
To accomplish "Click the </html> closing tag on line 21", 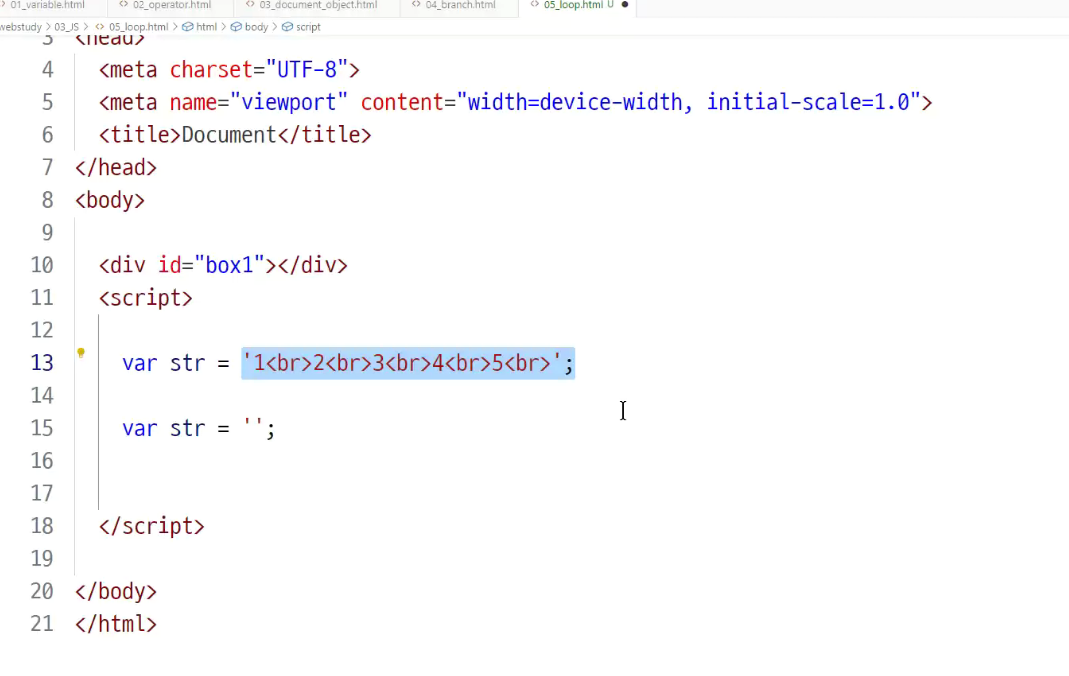I will coord(116,624).
